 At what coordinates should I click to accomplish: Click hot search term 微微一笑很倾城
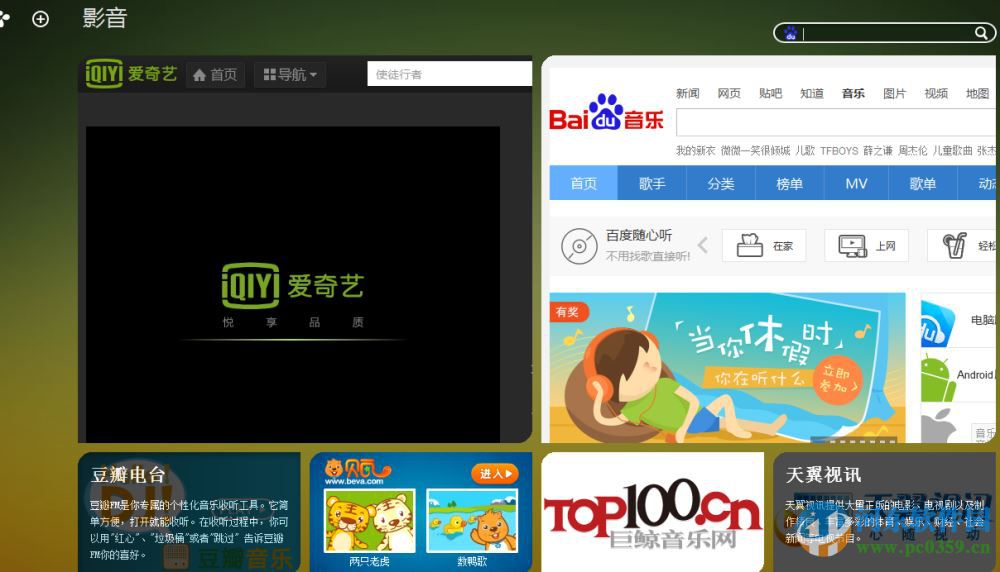click(755, 150)
